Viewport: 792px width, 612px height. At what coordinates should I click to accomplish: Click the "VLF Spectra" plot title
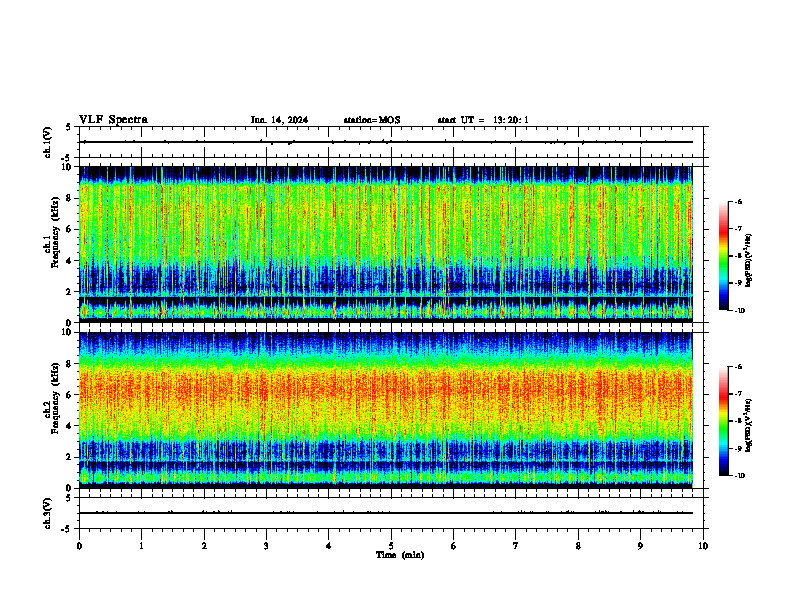[x=113, y=120]
